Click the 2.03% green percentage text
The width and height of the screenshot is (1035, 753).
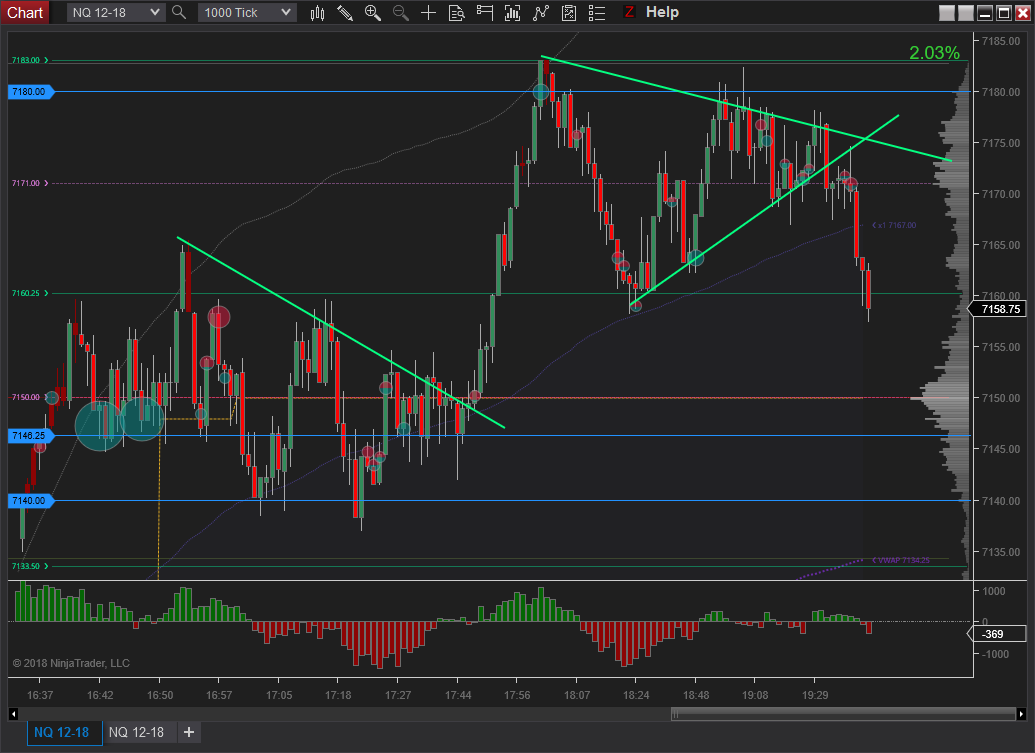(934, 53)
